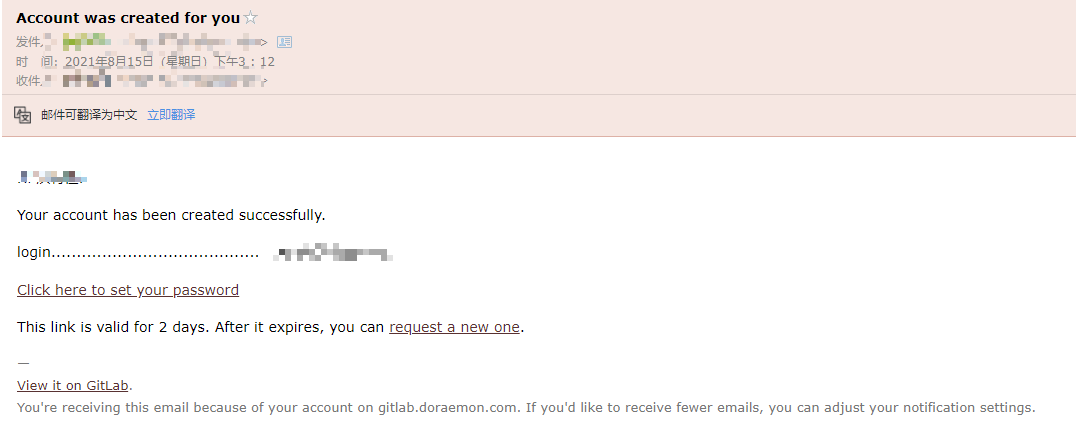Screen dimensions: 1076x446
Task: Follow the "request a new one" link
Action: coord(454,327)
